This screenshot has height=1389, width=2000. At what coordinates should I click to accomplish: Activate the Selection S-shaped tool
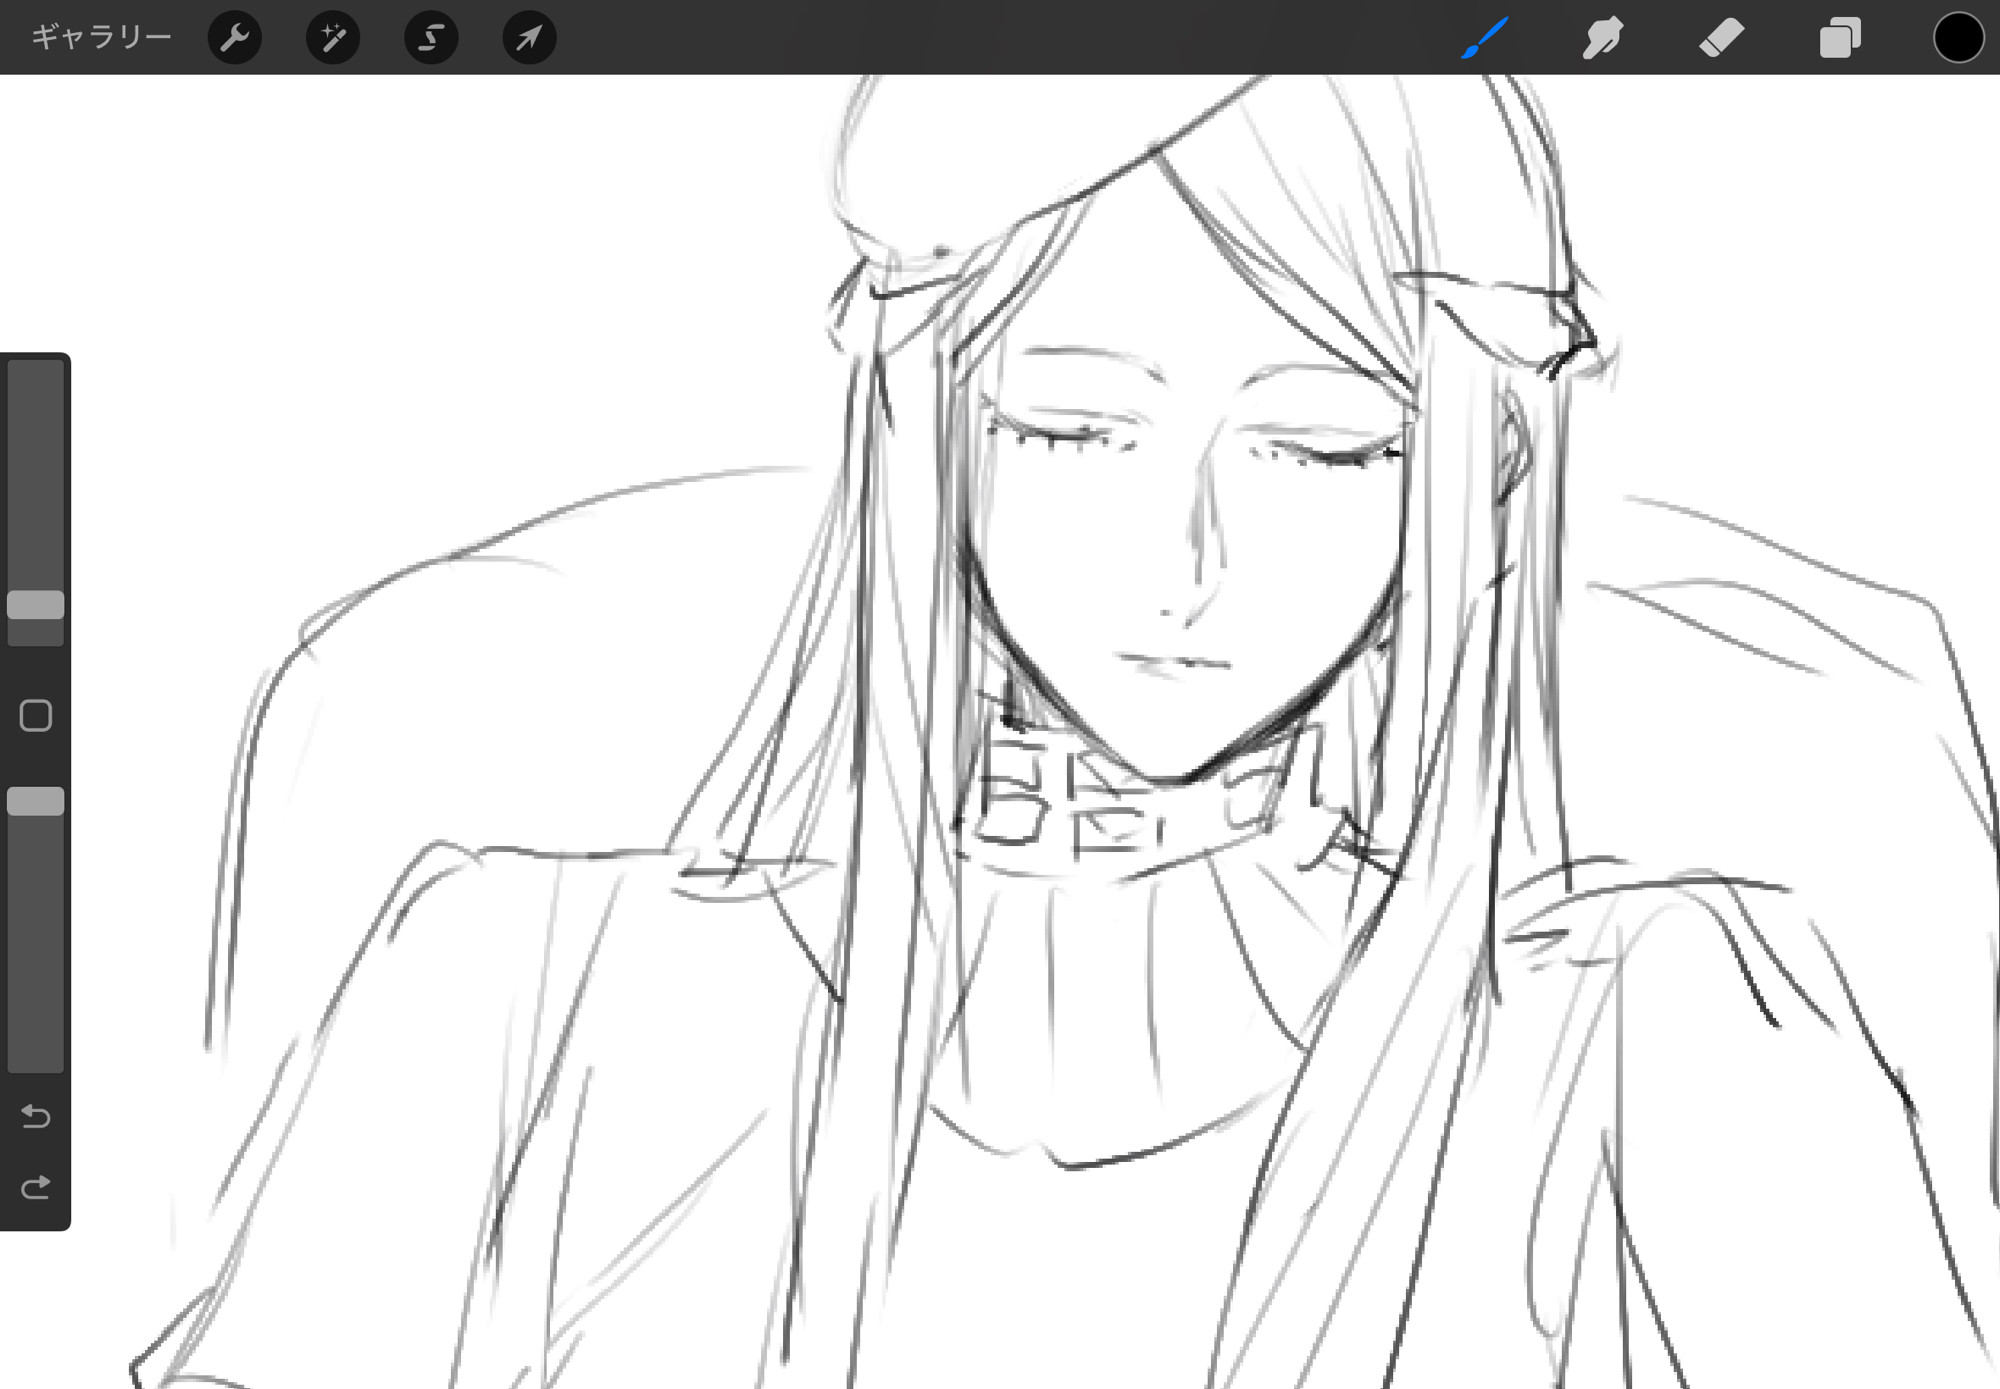pos(431,38)
